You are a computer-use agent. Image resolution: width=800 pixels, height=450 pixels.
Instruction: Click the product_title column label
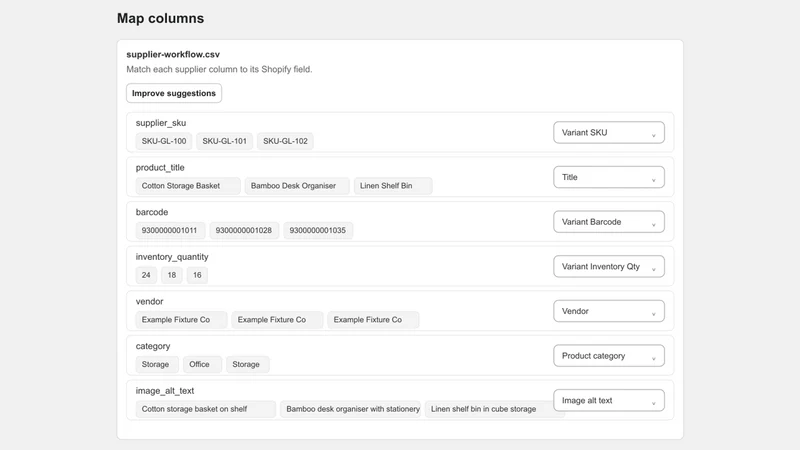pos(160,168)
